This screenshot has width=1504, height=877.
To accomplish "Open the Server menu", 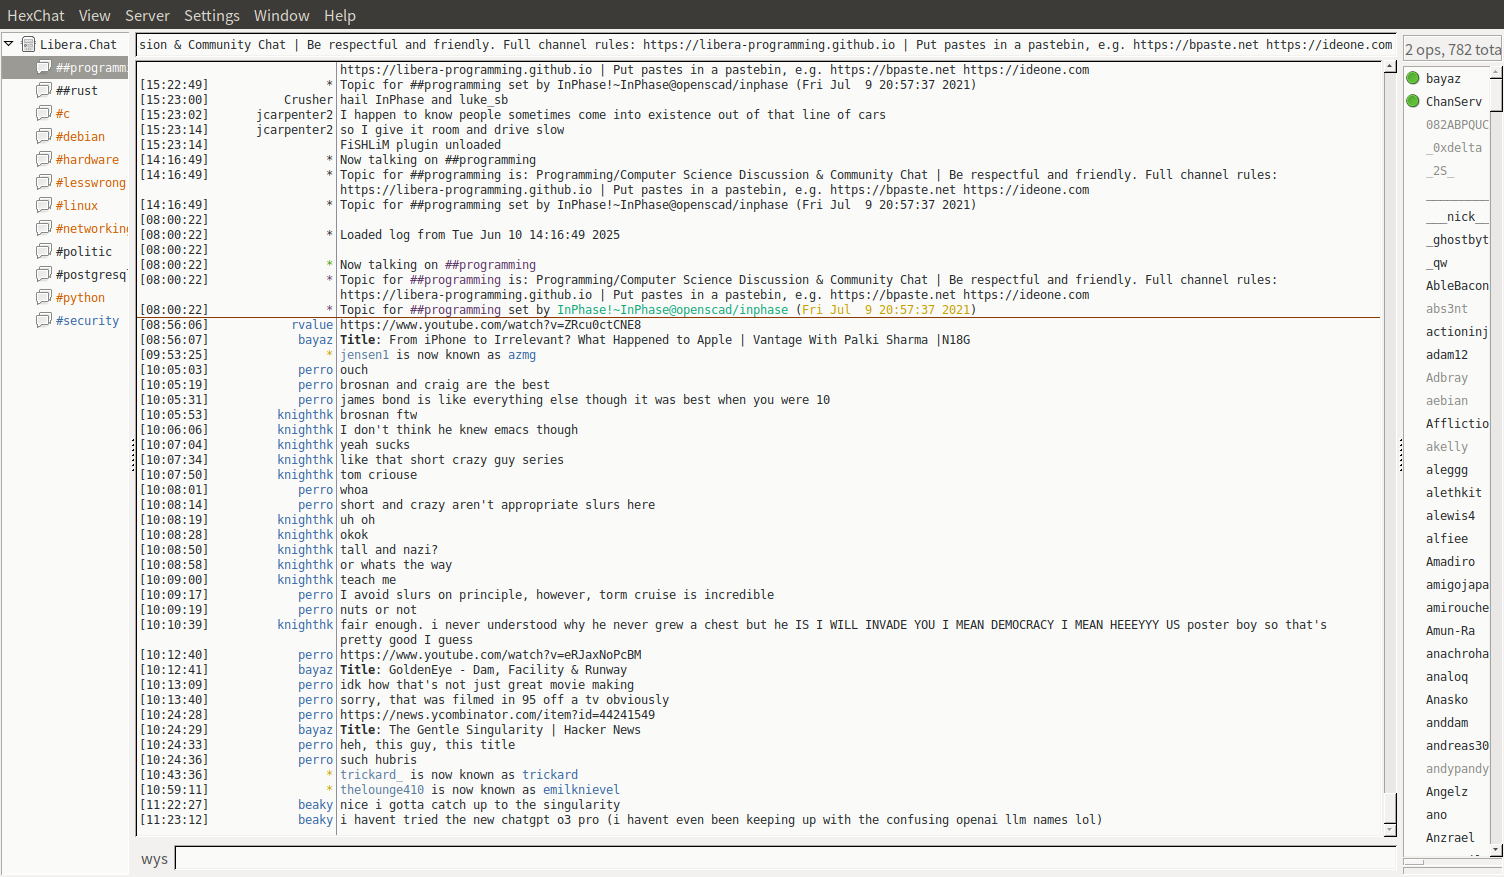I will pos(147,15).
